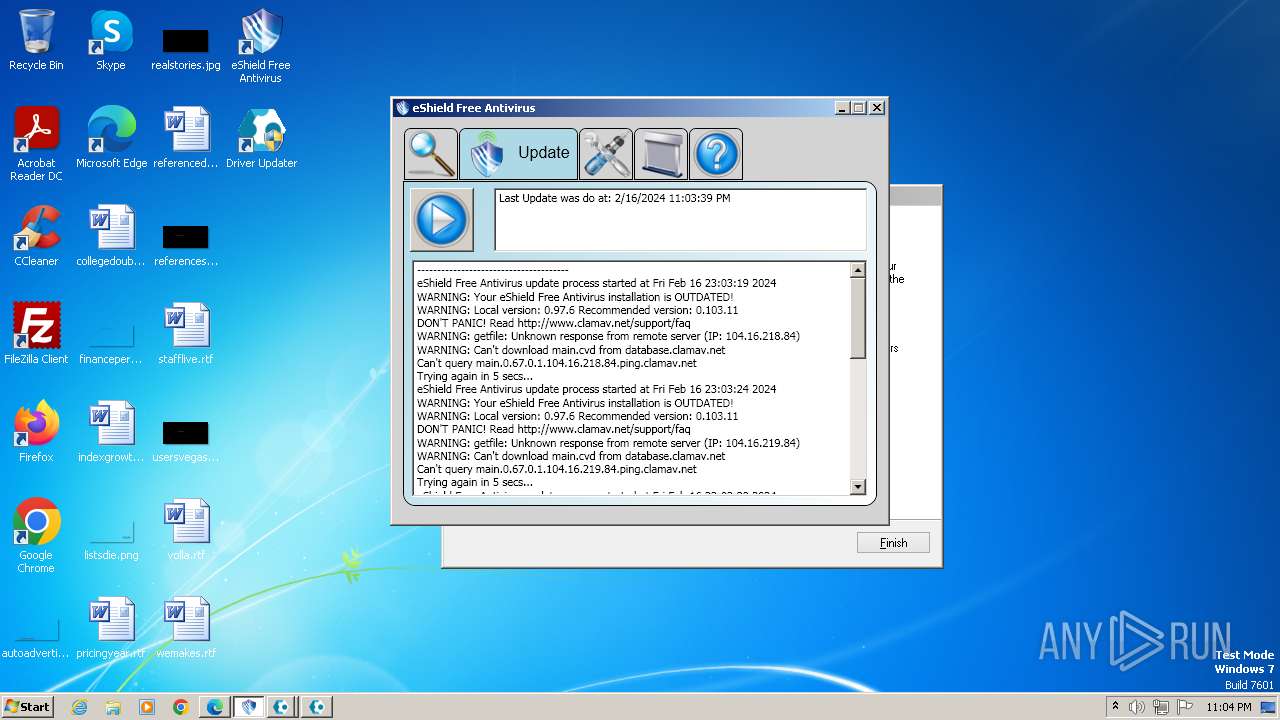Select the Google Chrome desktop shortcut
Viewport: 1280px width, 720px height.
36,536
